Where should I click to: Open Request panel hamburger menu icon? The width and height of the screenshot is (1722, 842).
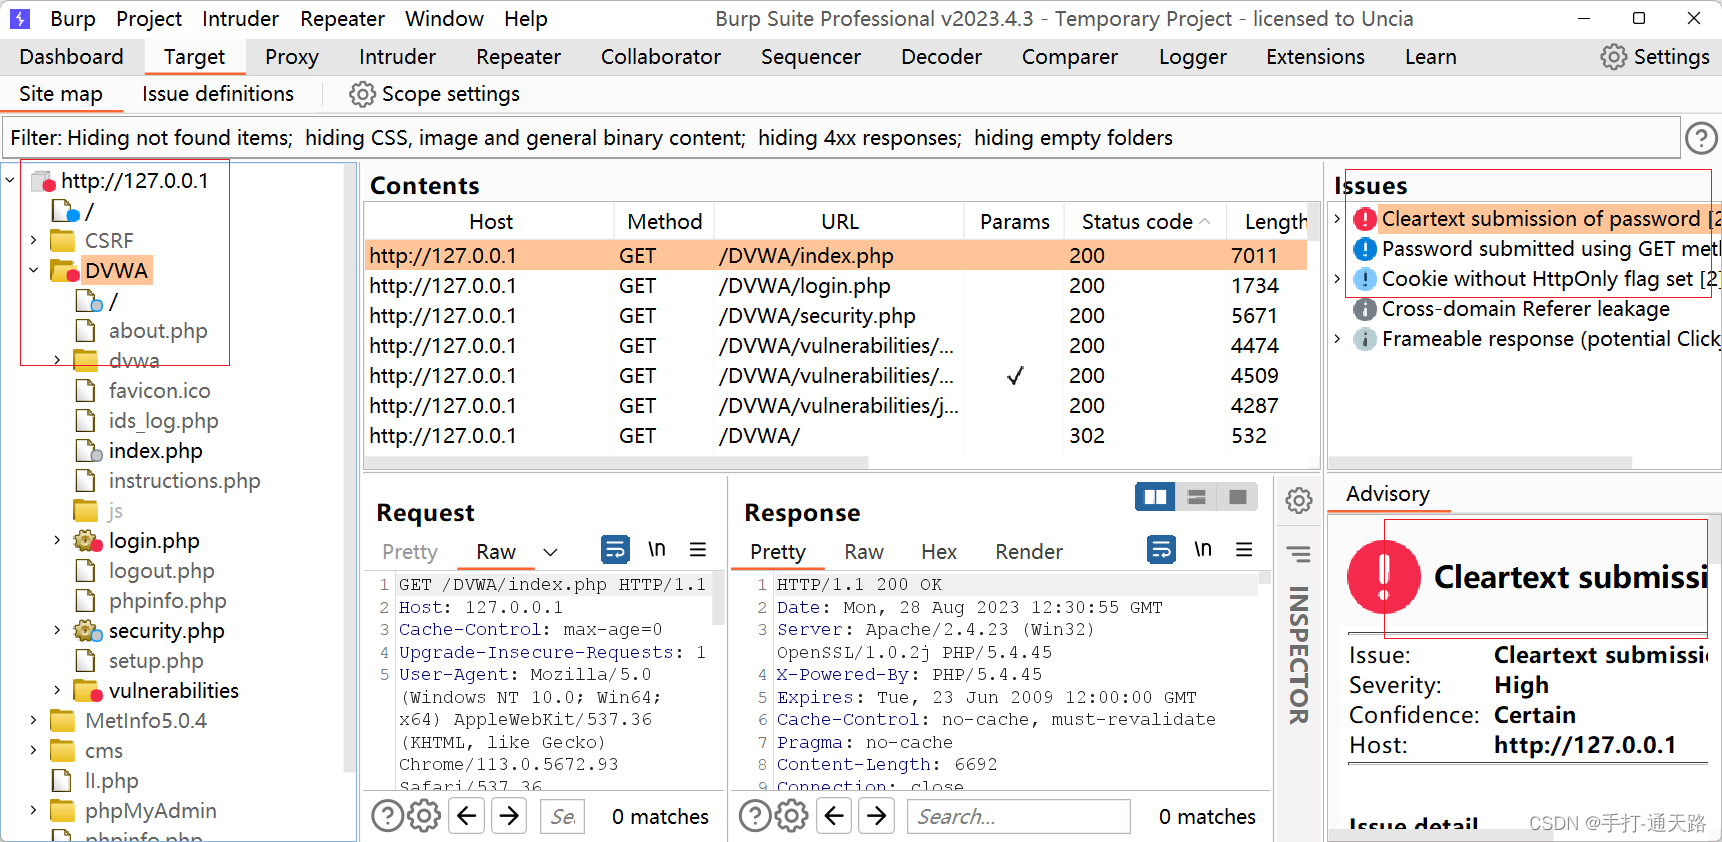click(x=698, y=549)
